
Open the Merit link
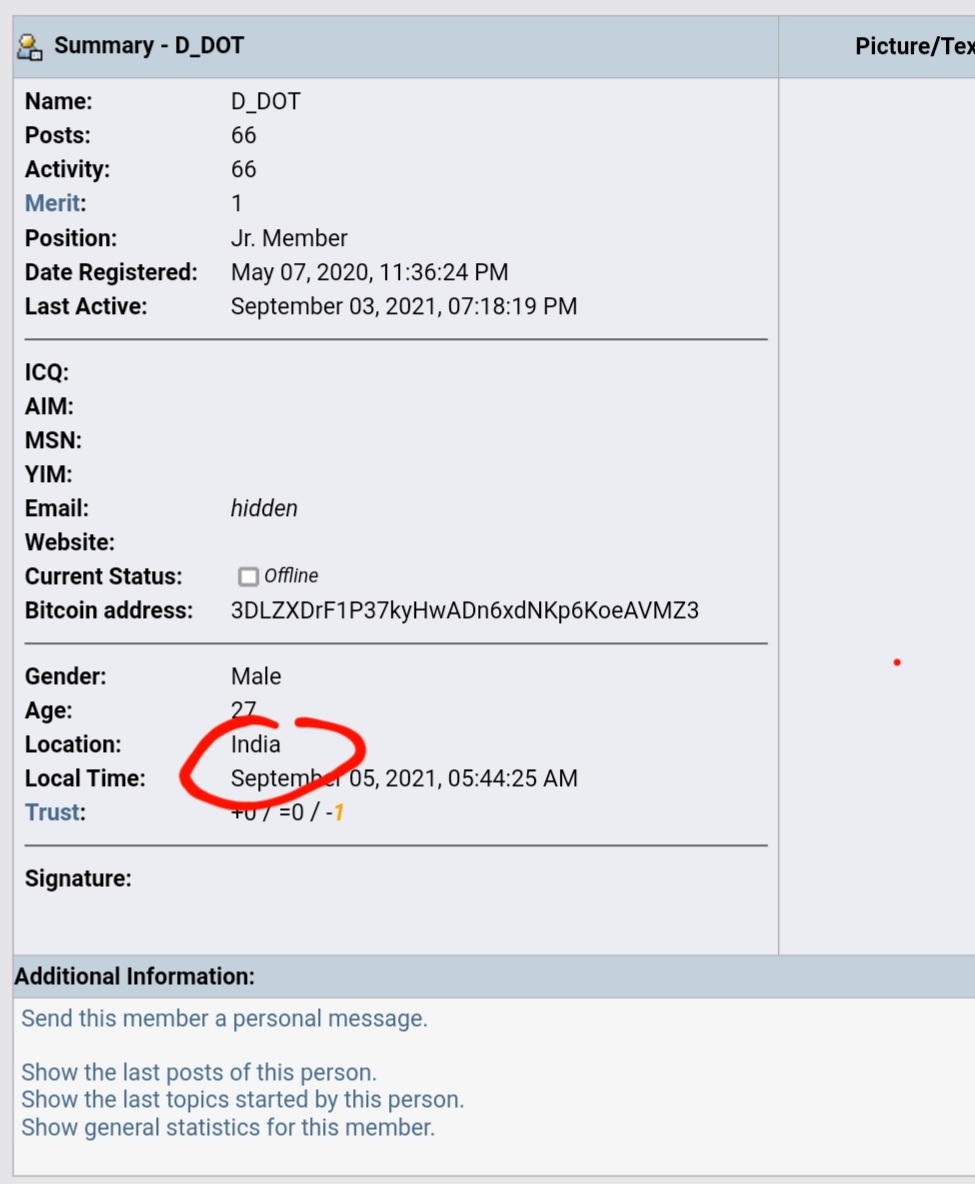click(x=52, y=203)
